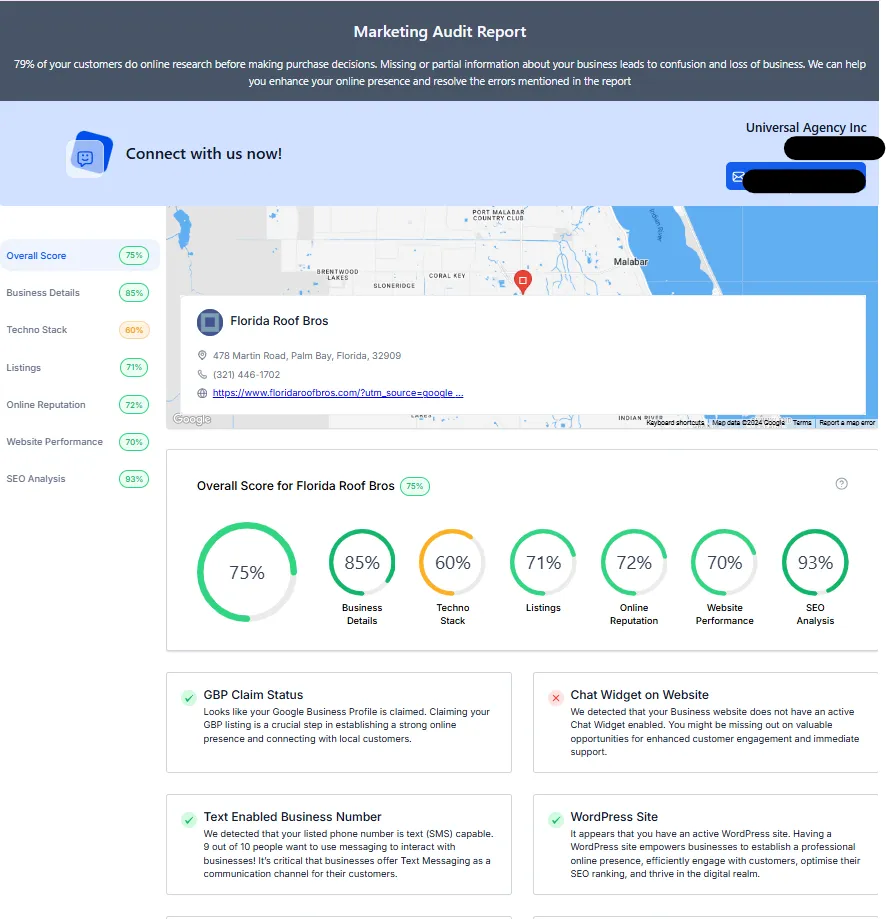Click the 85% badge in the sidebar

pyautogui.click(x=134, y=293)
